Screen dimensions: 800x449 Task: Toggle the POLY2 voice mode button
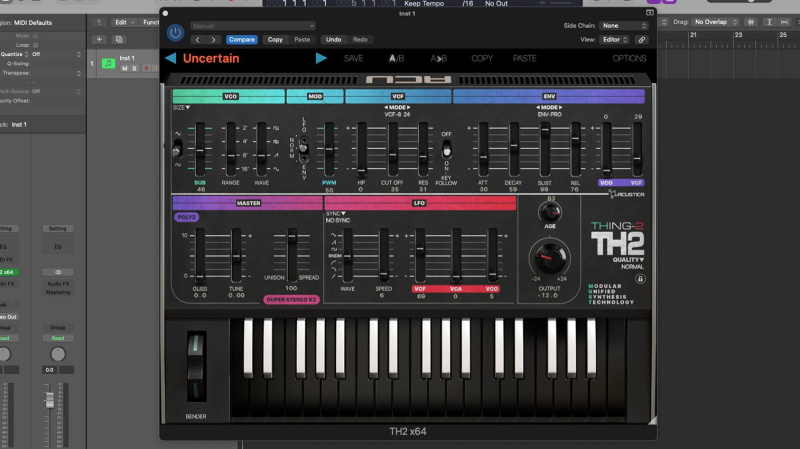186,217
